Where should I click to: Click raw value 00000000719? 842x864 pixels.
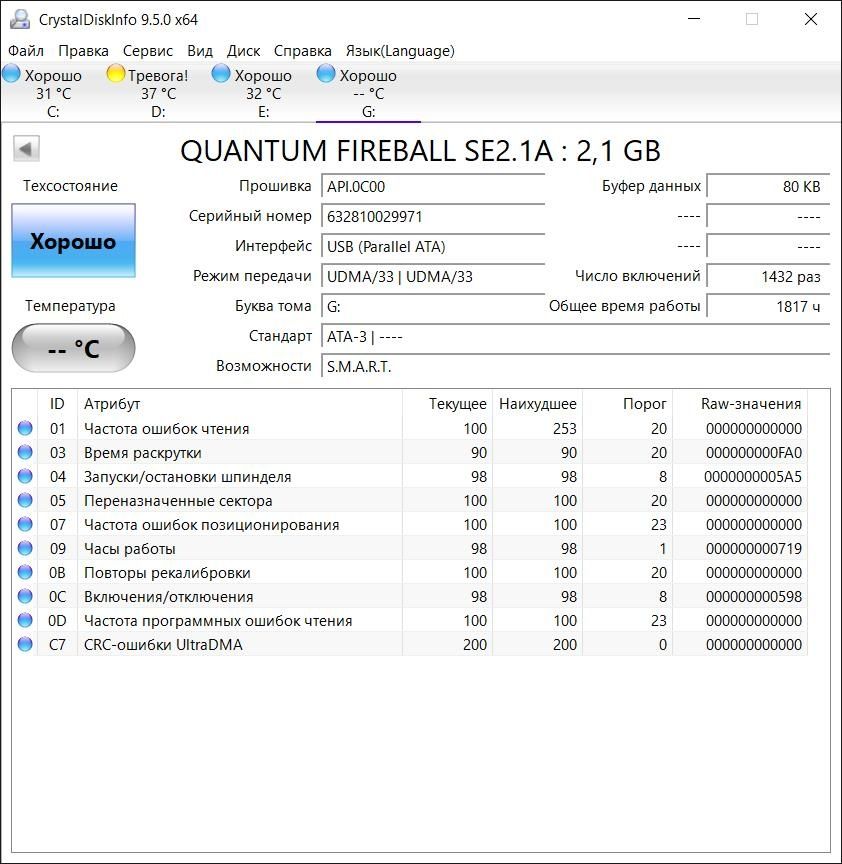click(753, 548)
